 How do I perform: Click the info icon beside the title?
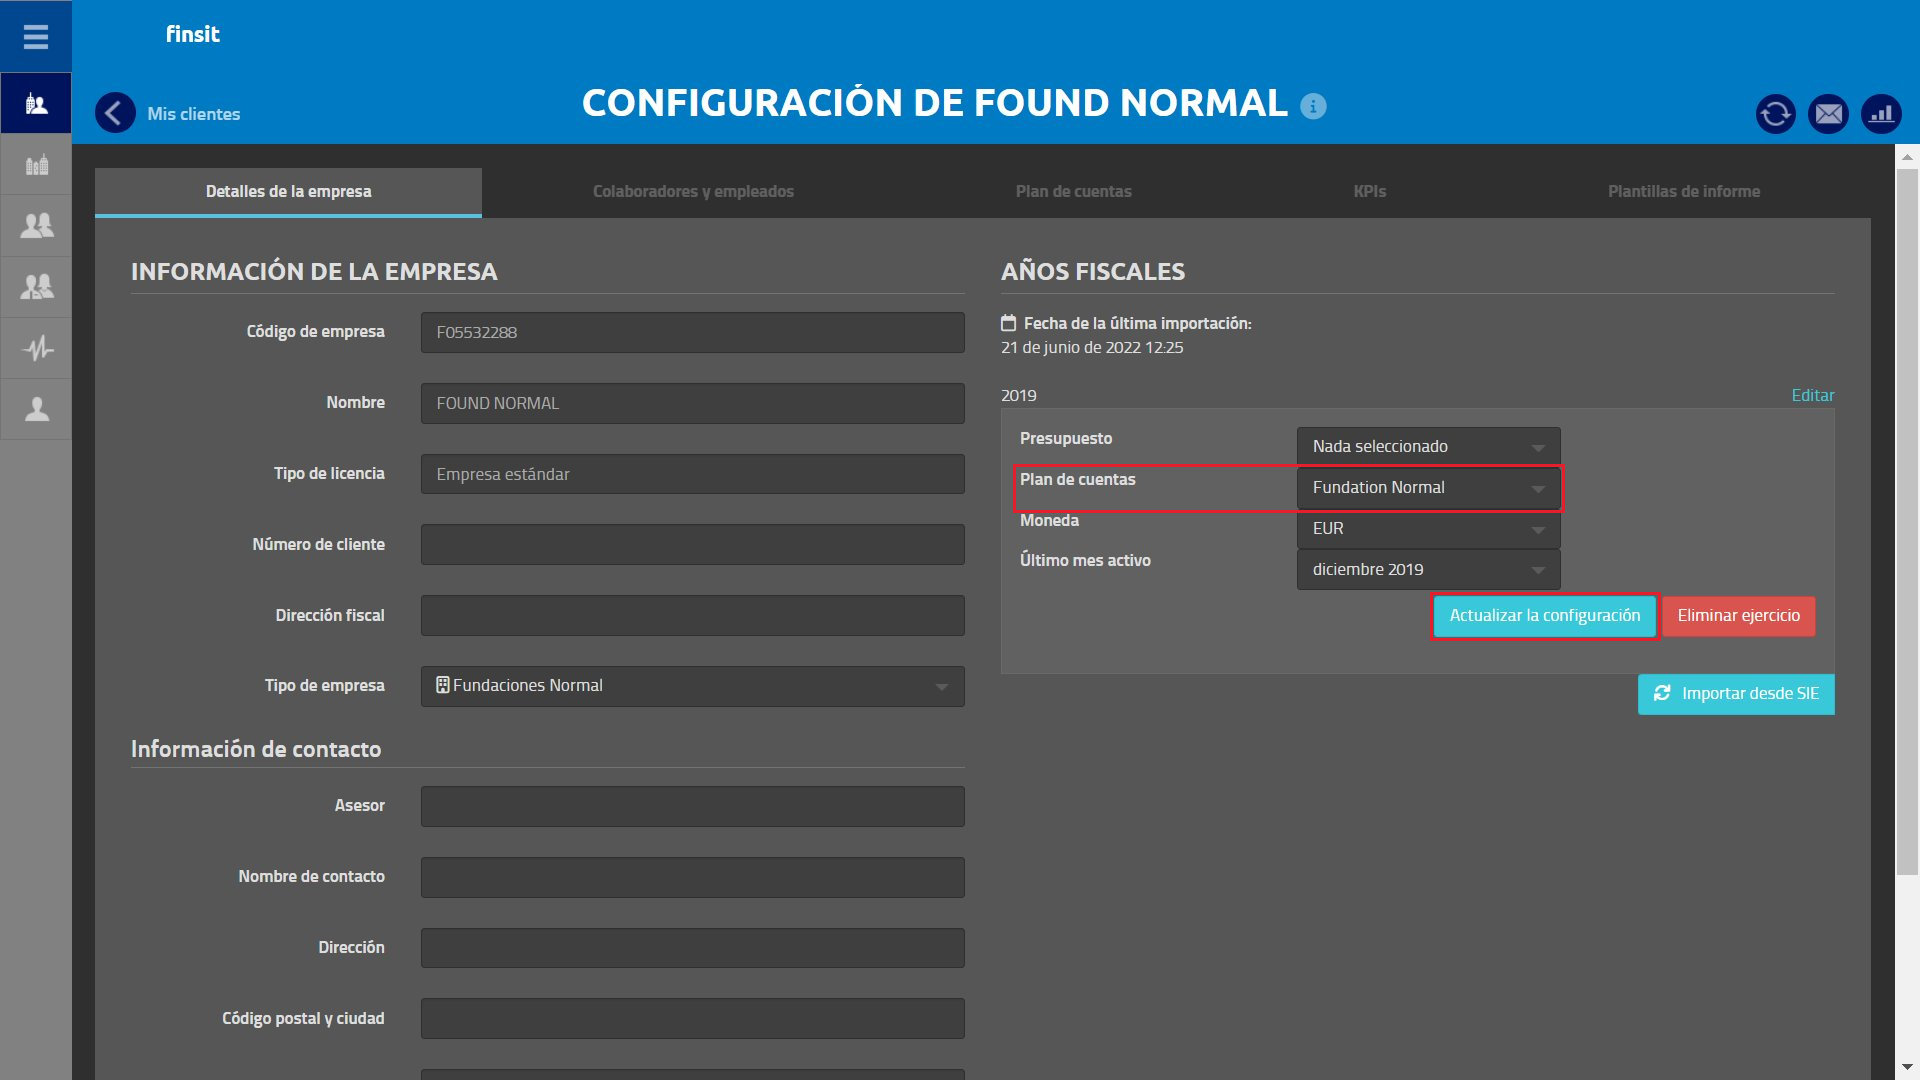1313,106
